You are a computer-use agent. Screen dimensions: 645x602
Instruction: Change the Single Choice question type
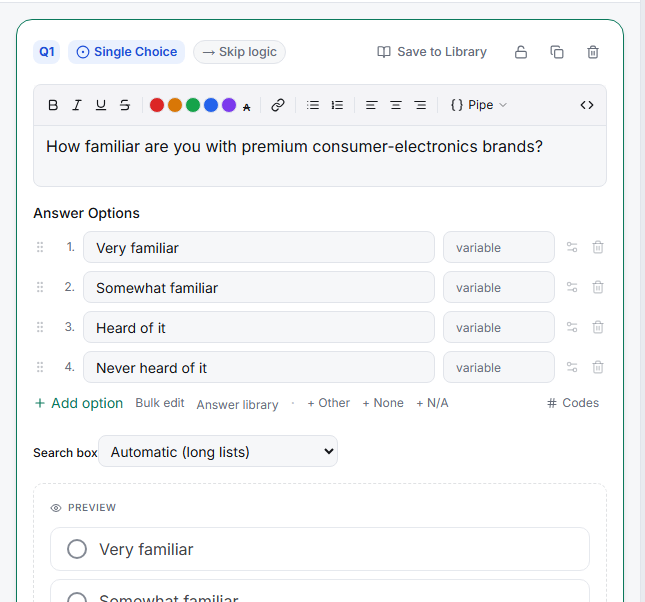click(127, 52)
